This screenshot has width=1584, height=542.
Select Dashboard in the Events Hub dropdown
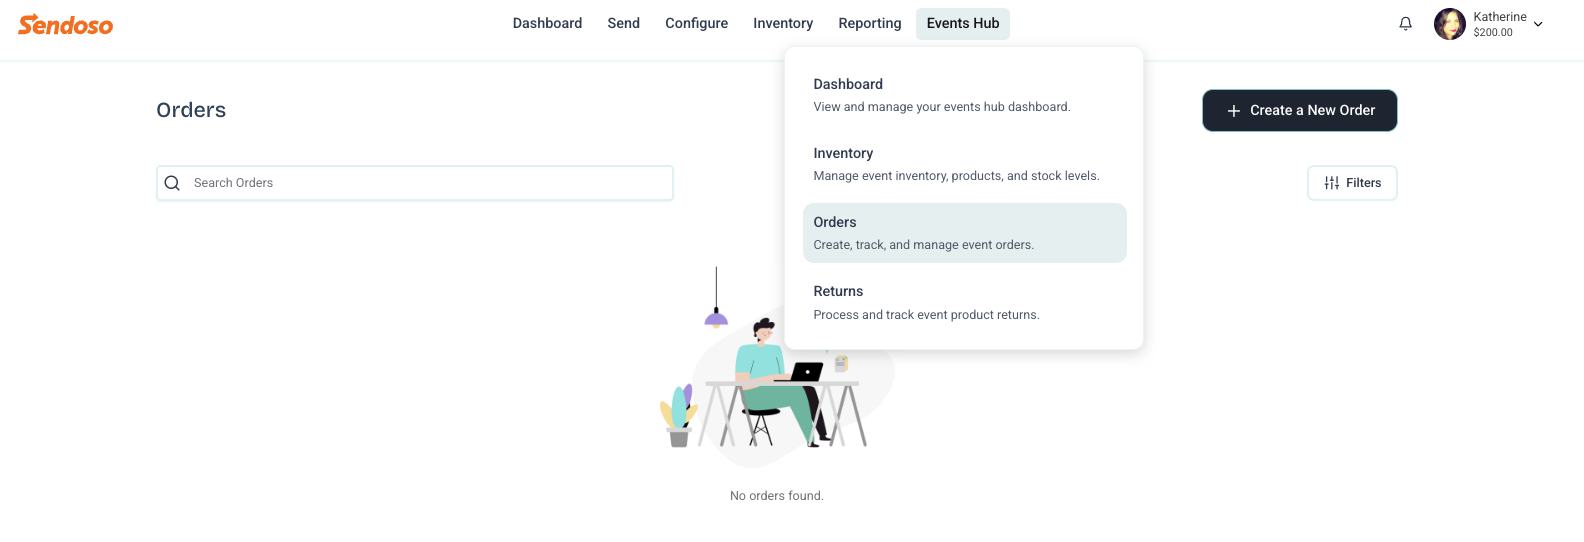click(964, 95)
